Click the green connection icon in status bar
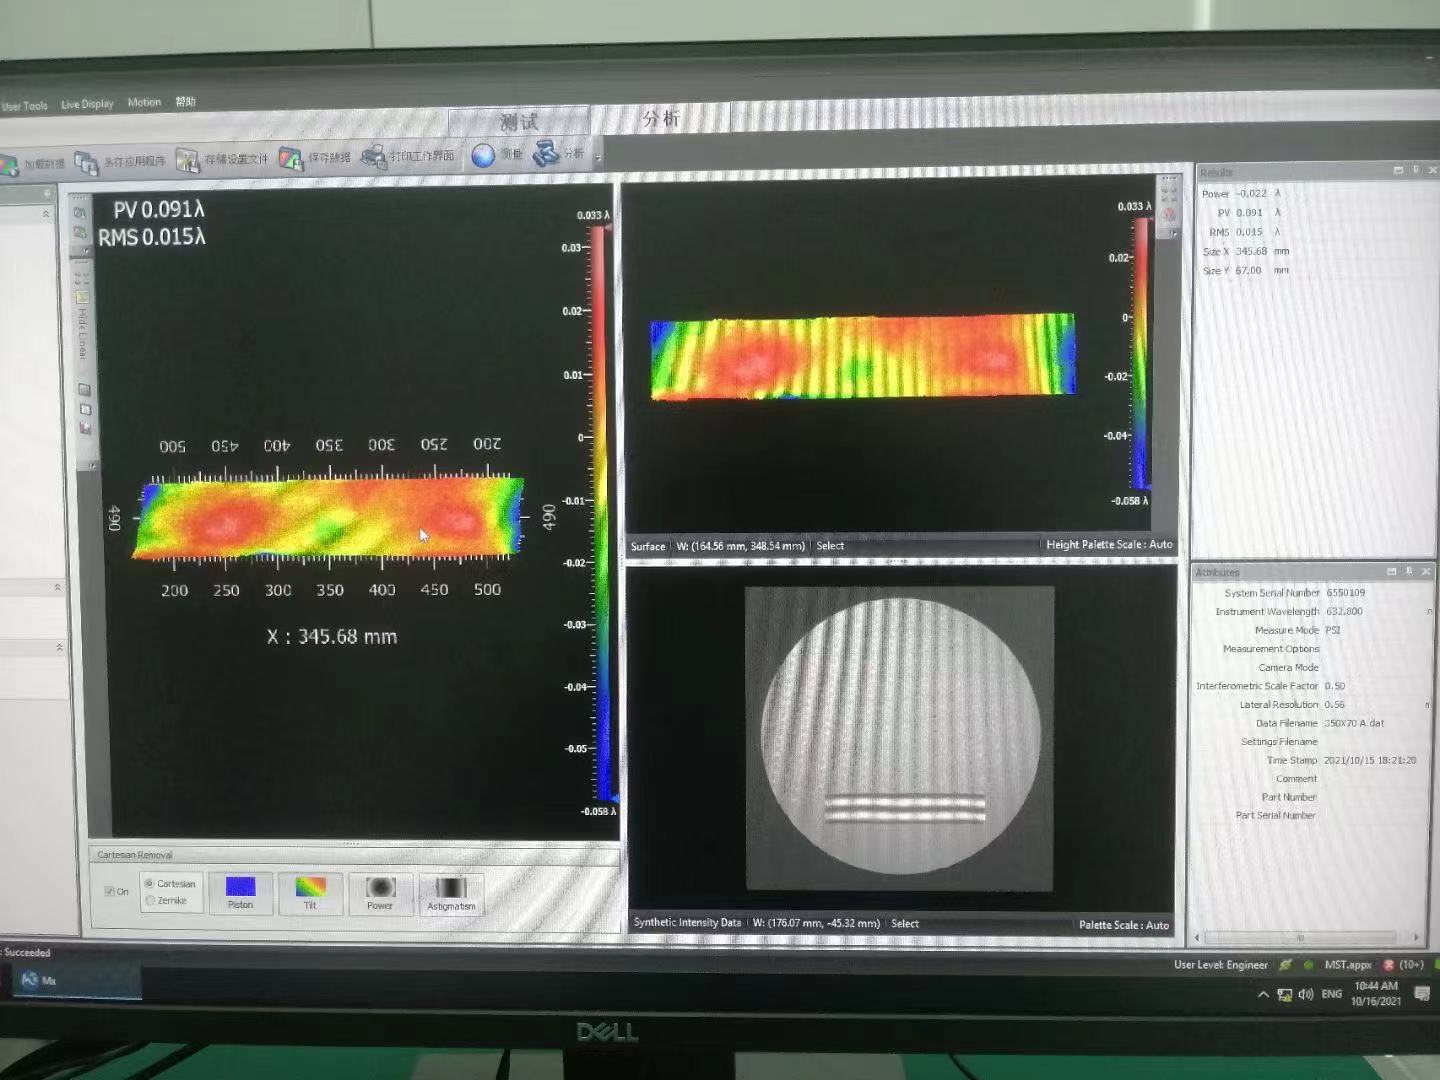 pyautogui.click(x=1285, y=965)
